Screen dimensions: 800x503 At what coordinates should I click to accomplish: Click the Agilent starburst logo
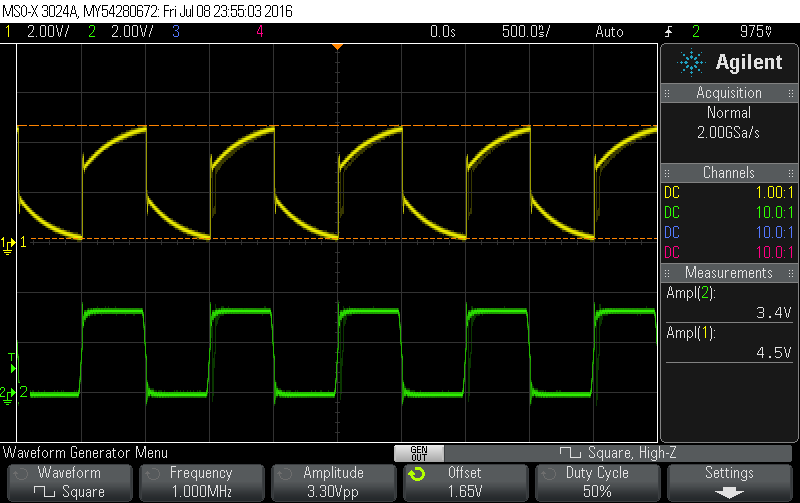pos(691,62)
